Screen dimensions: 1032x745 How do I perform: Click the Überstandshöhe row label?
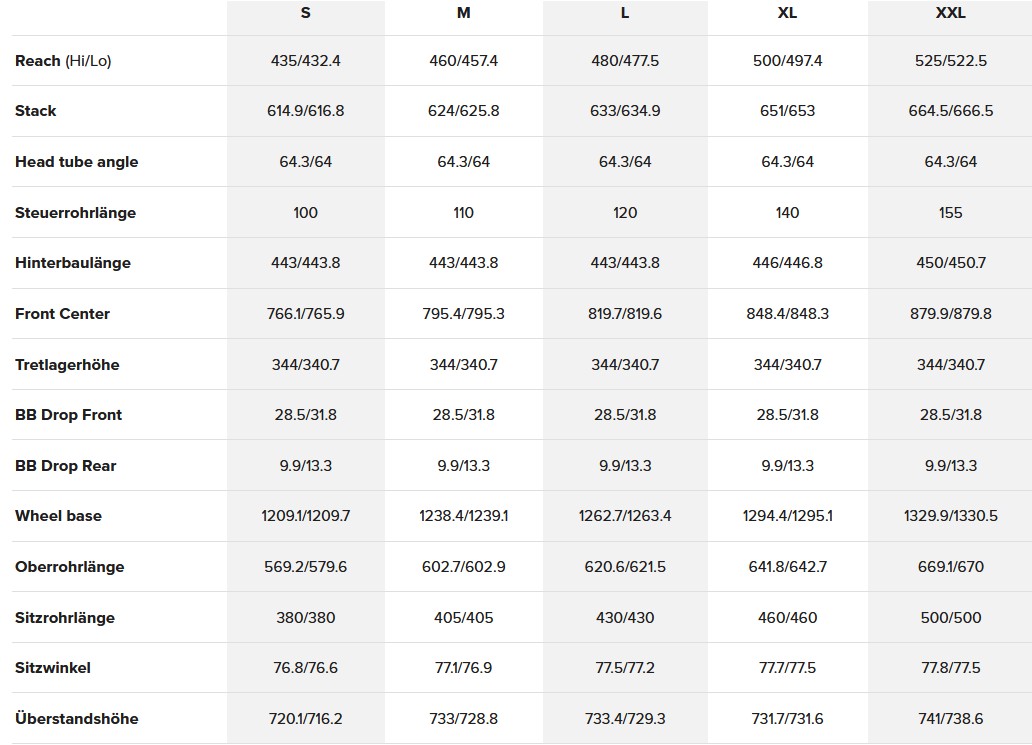(77, 719)
